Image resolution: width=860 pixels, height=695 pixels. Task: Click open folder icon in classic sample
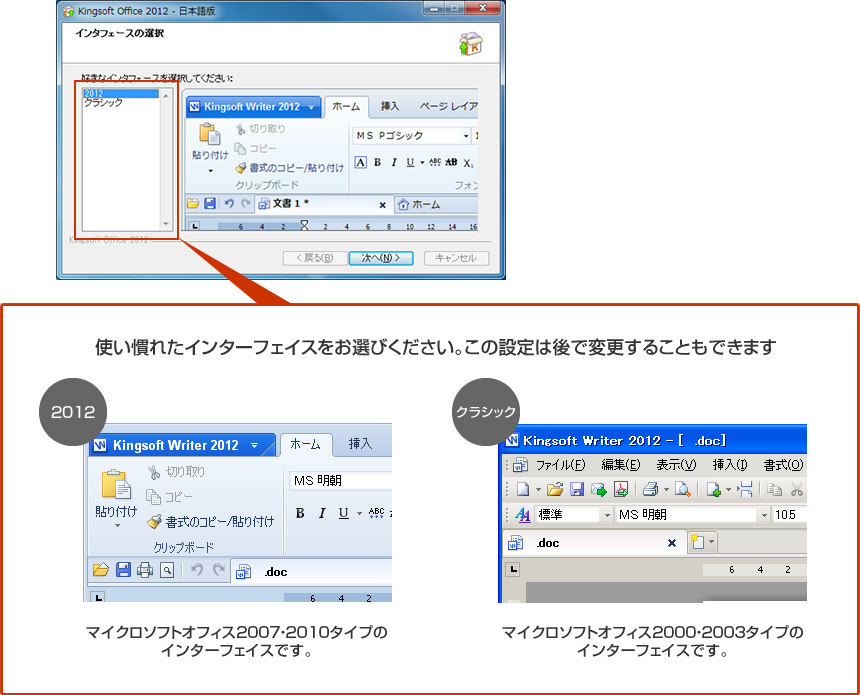coord(555,489)
